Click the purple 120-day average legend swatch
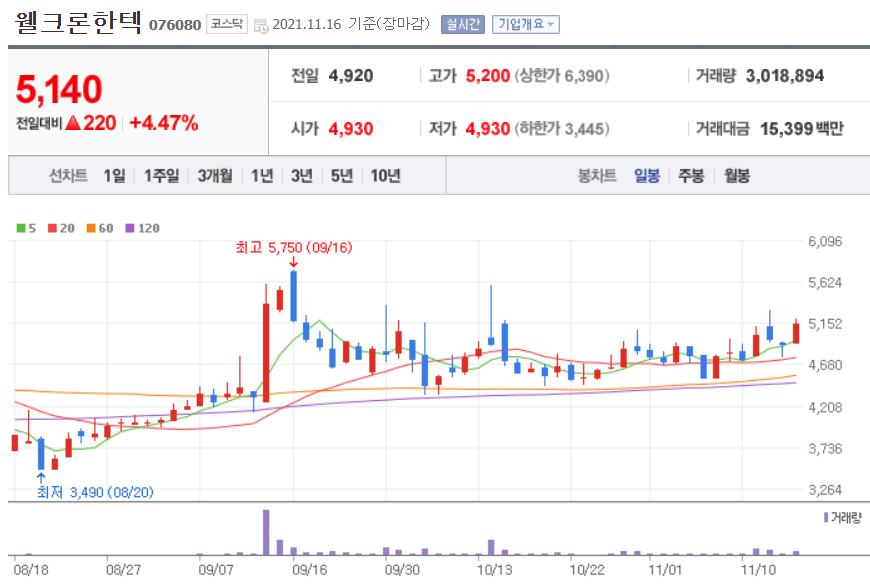The image size is (870, 587). click(x=130, y=228)
